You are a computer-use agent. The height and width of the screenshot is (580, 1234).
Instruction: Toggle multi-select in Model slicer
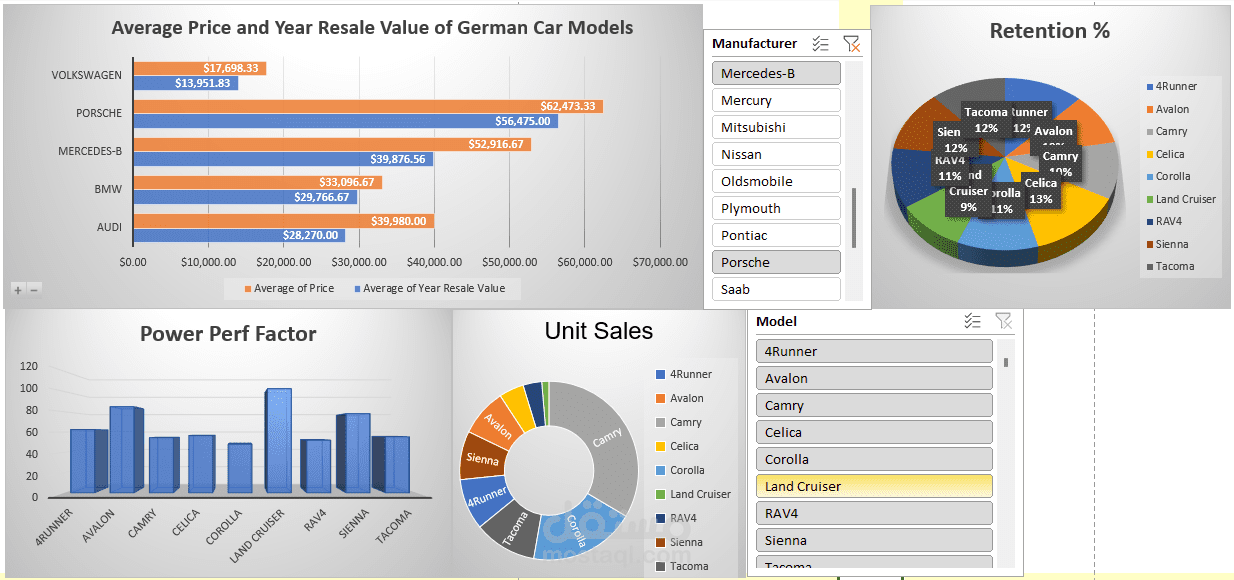[972, 321]
